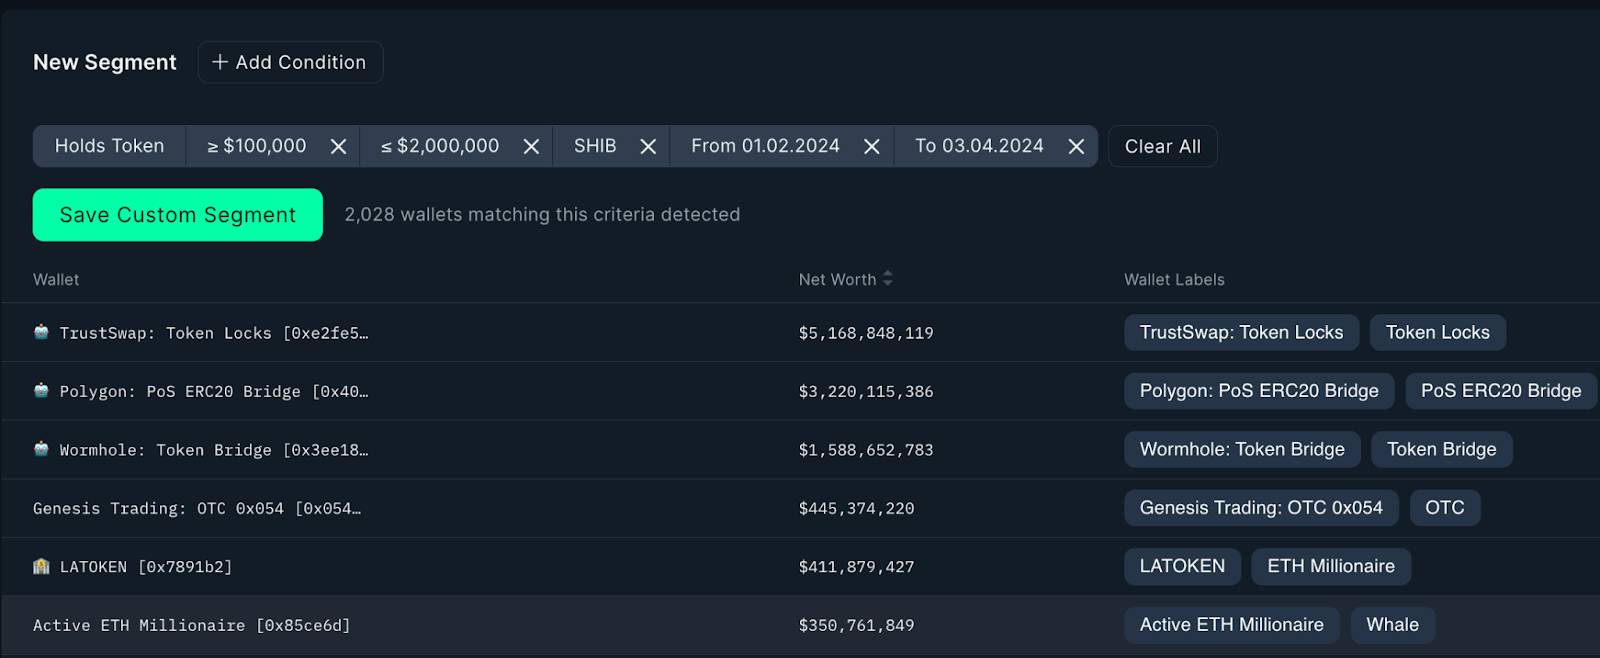This screenshot has width=1600, height=658.
Task: Click the LATOKEN label tag
Action: click(1182, 566)
